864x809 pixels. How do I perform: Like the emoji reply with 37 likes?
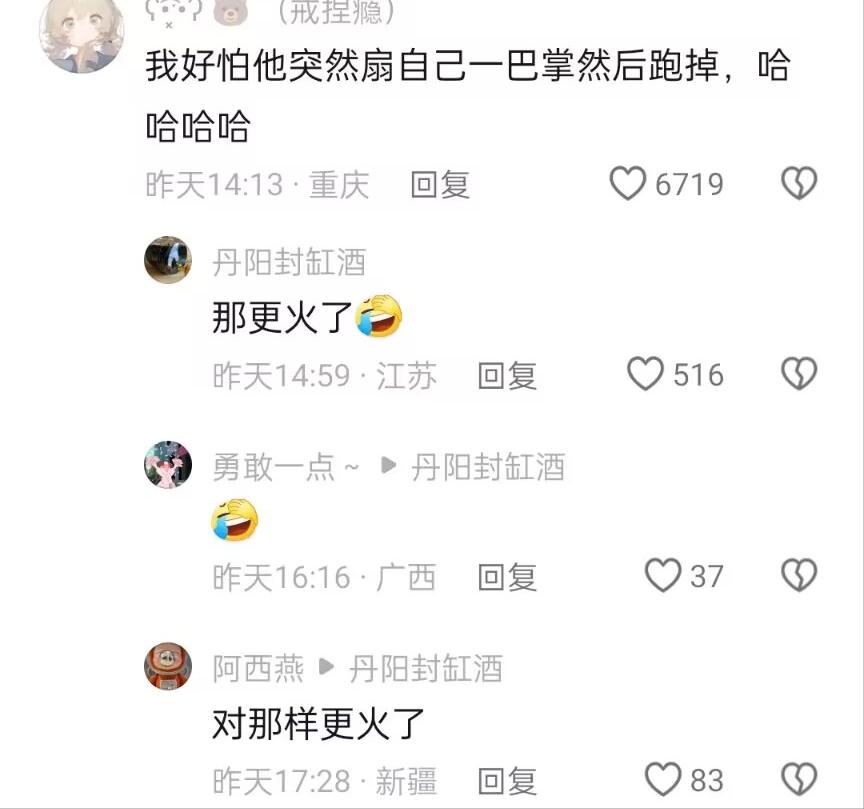[663, 575]
